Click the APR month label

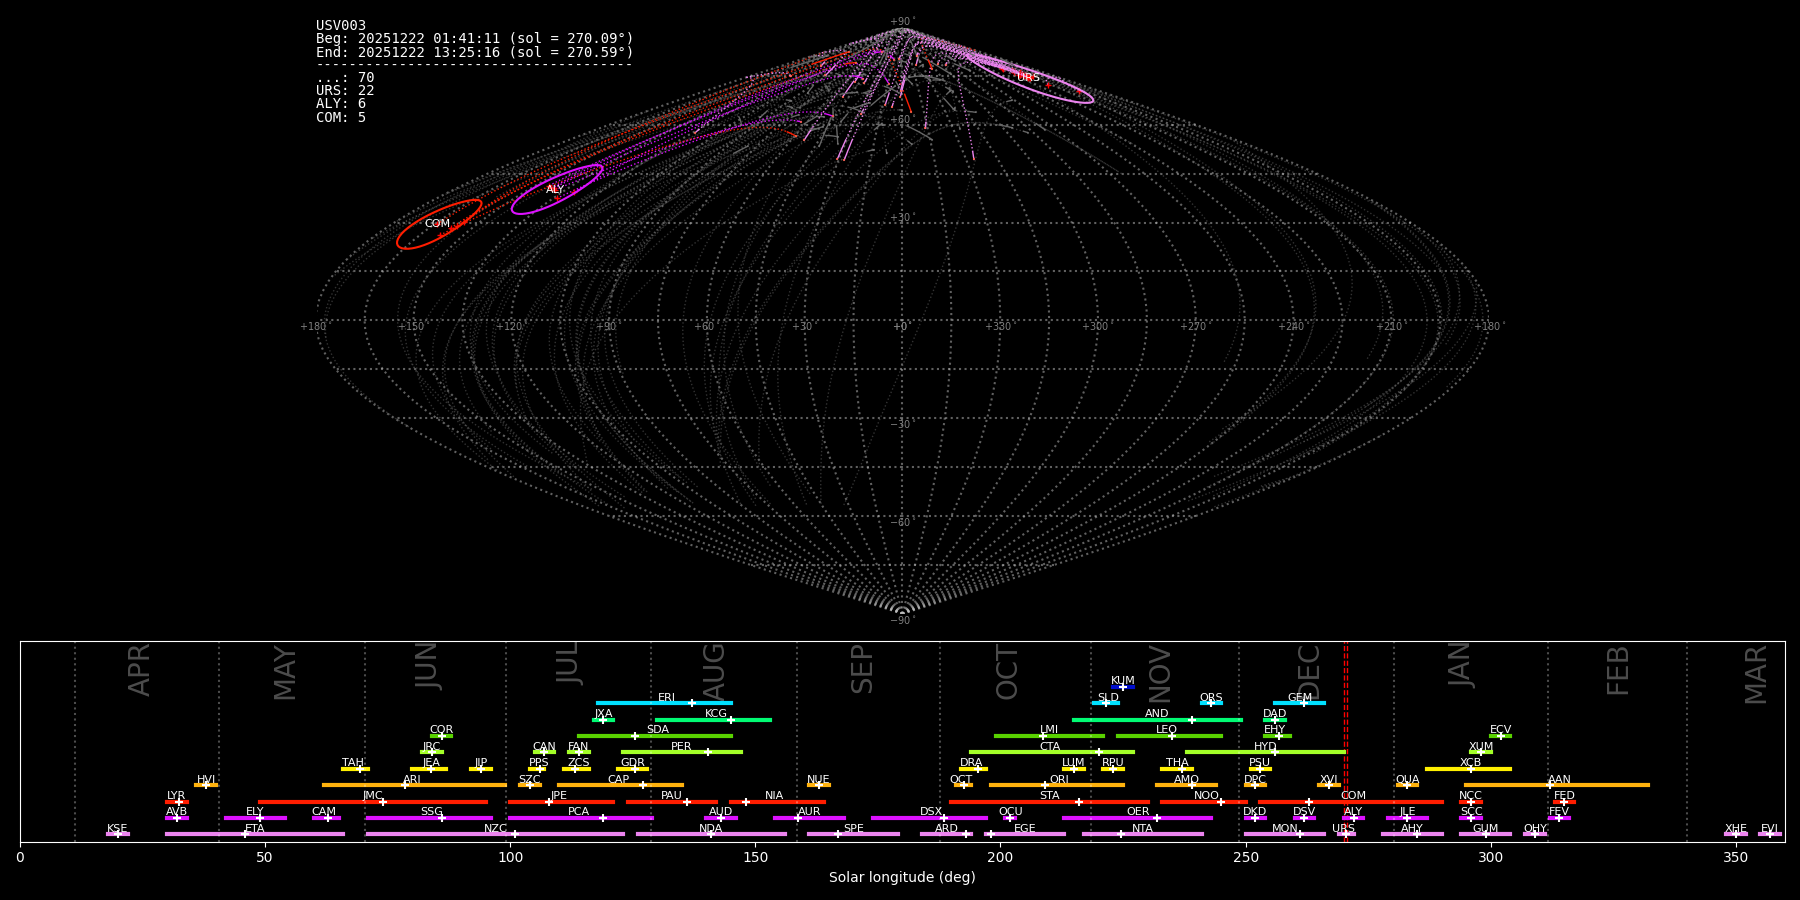(140, 670)
